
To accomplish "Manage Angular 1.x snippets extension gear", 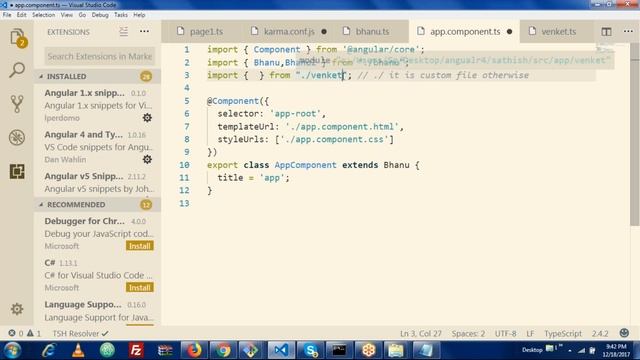I will 147,118.
